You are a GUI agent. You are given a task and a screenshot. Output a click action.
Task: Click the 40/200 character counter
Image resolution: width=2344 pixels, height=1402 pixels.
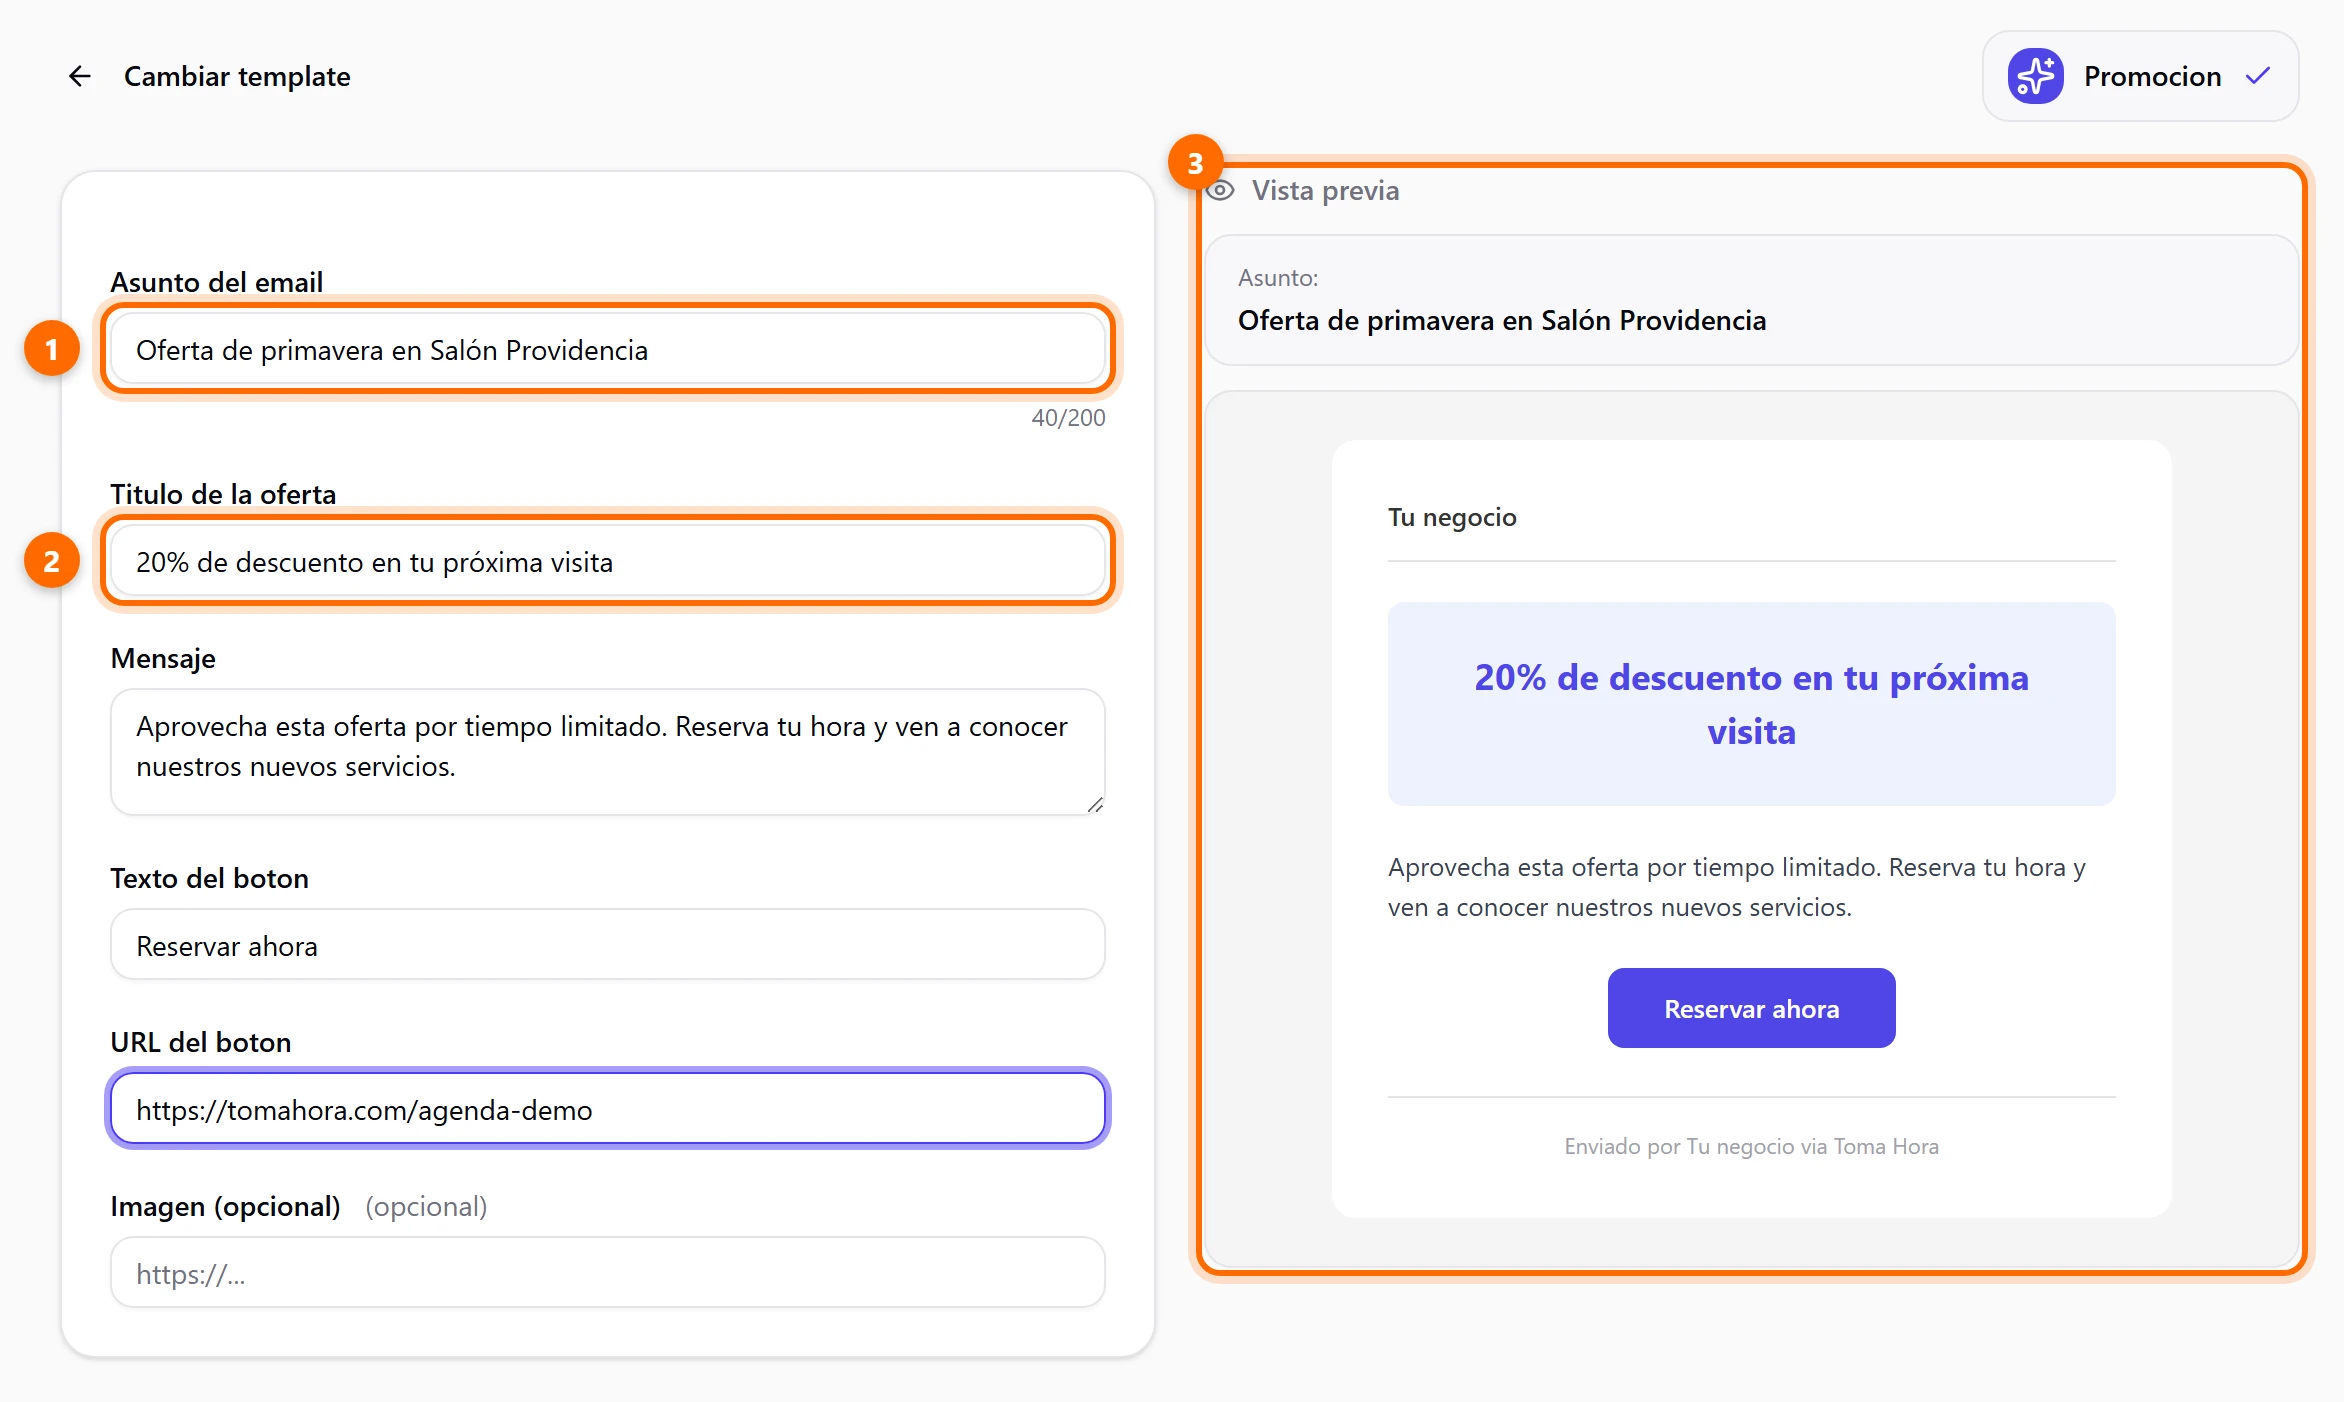coord(1068,418)
